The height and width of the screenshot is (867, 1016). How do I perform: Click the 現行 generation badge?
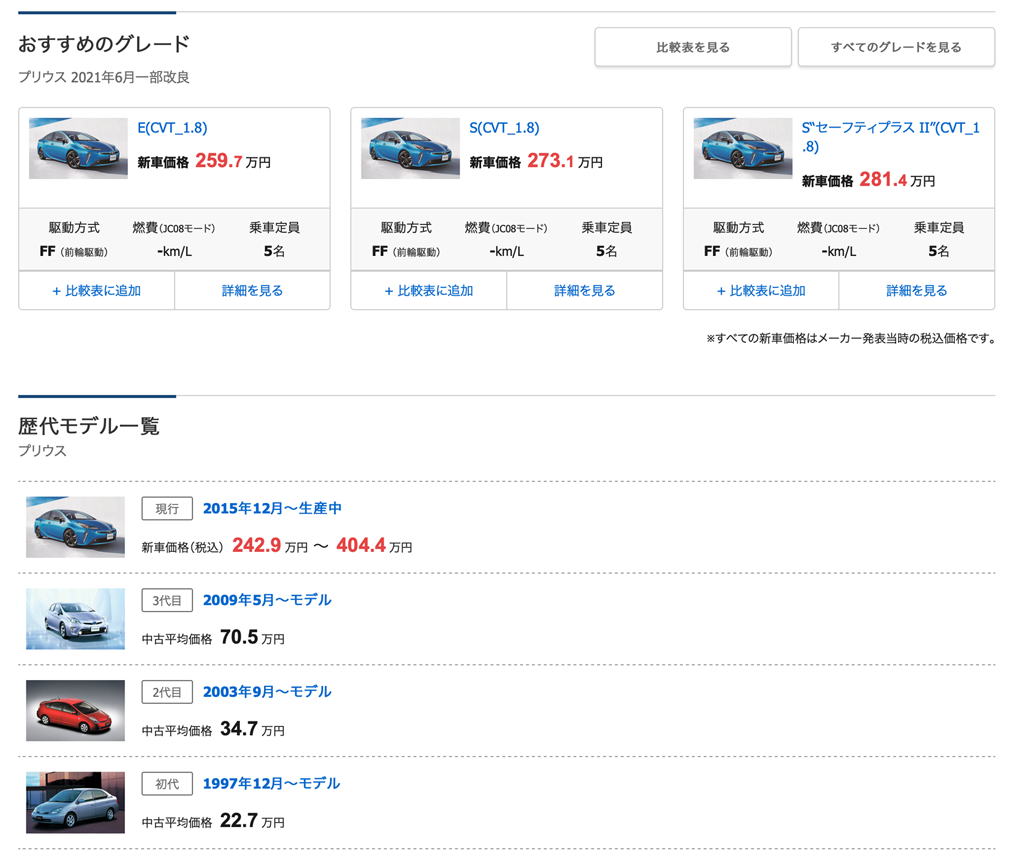(x=167, y=509)
